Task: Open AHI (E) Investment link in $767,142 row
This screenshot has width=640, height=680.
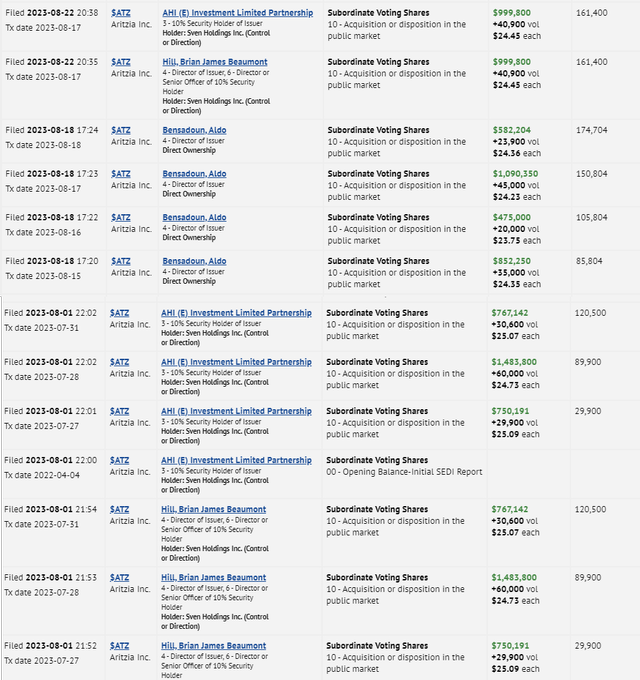Action: [237, 313]
